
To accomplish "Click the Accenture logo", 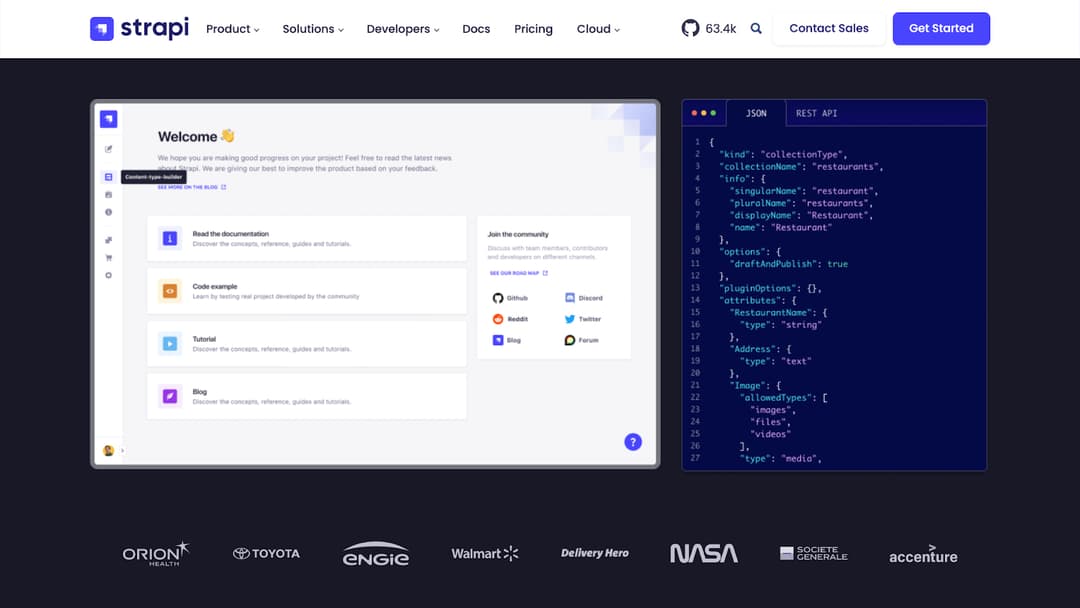I will (923, 554).
